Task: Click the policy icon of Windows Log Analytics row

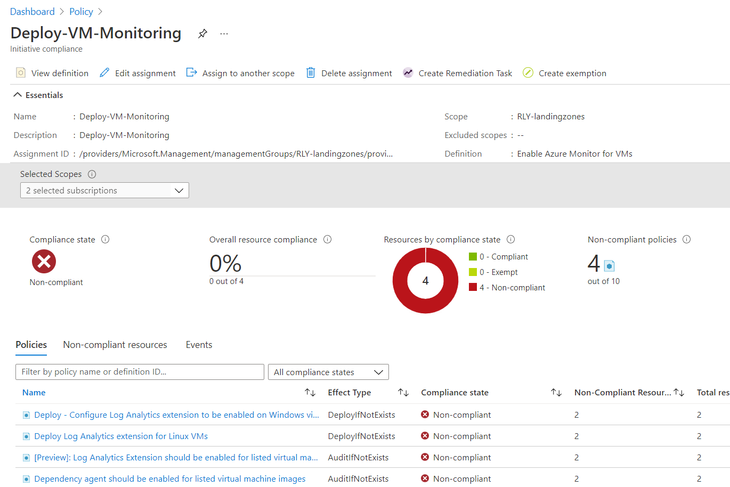Action: pyautogui.click(x=26, y=415)
